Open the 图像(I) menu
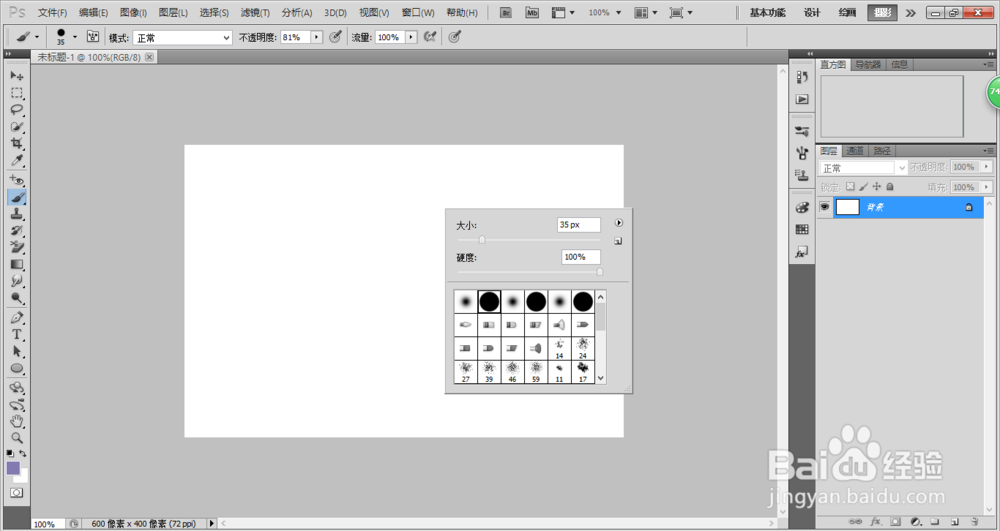The width and height of the screenshot is (1000, 531). [x=133, y=13]
